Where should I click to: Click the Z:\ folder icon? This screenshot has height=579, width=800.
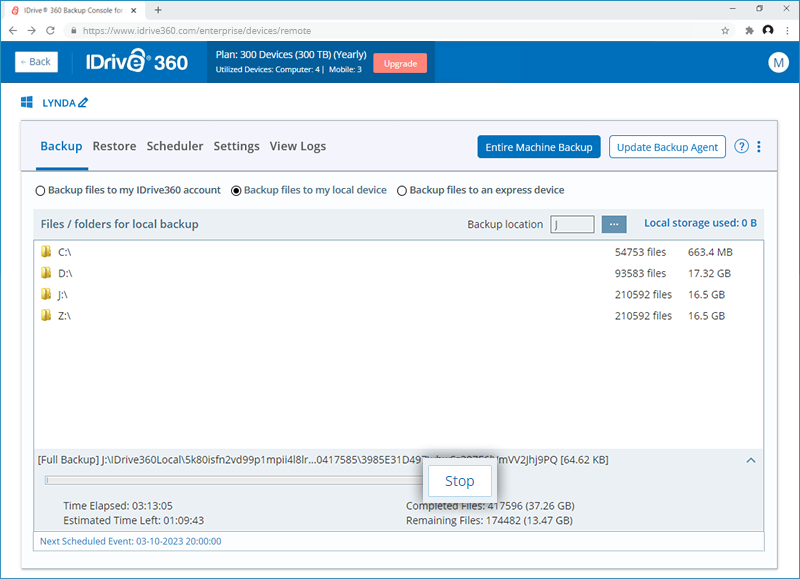point(46,315)
